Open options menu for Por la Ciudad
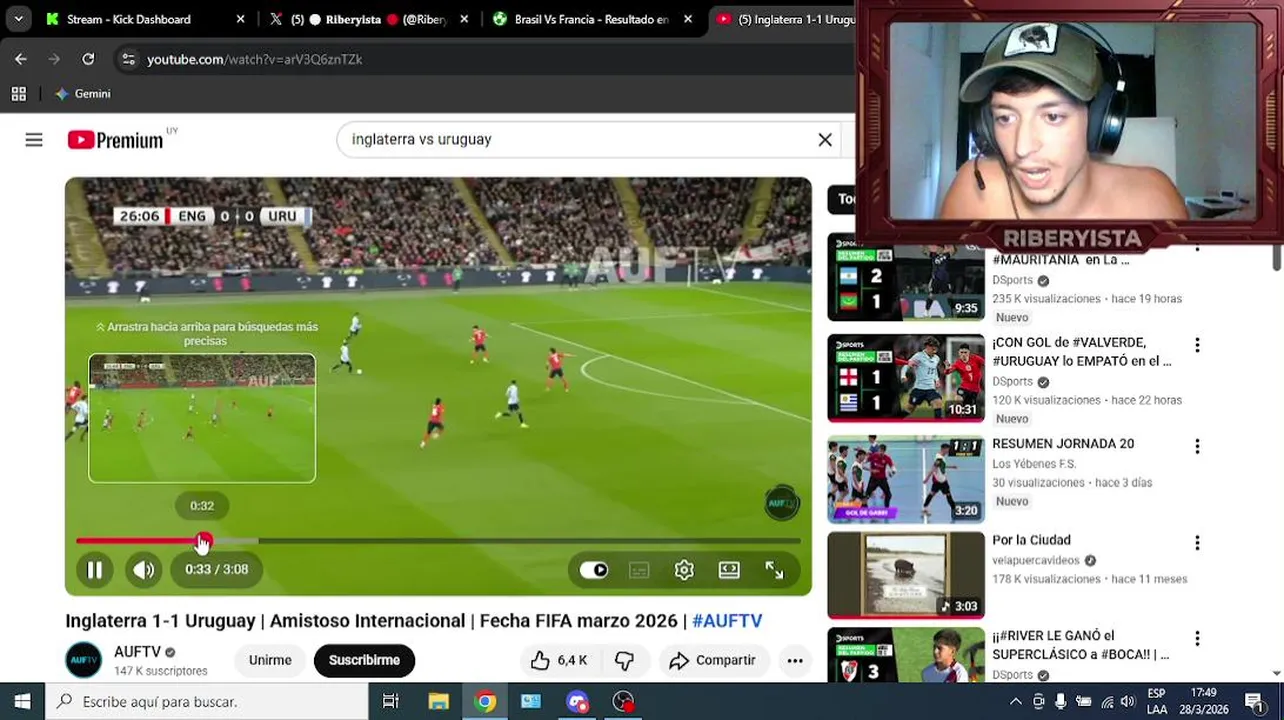 pyautogui.click(x=1197, y=543)
